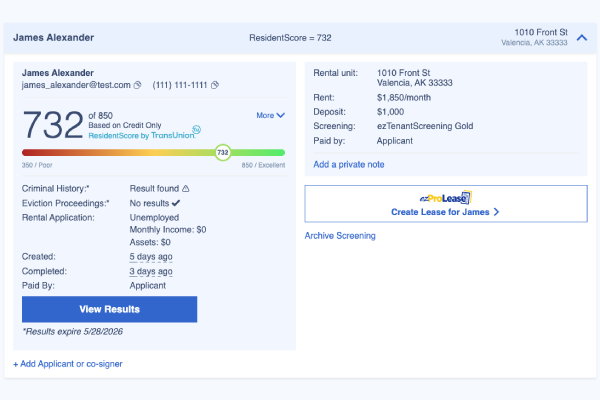Copy the (111) 111-1111 phone number icon
The image size is (600, 400).
pos(215,85)
